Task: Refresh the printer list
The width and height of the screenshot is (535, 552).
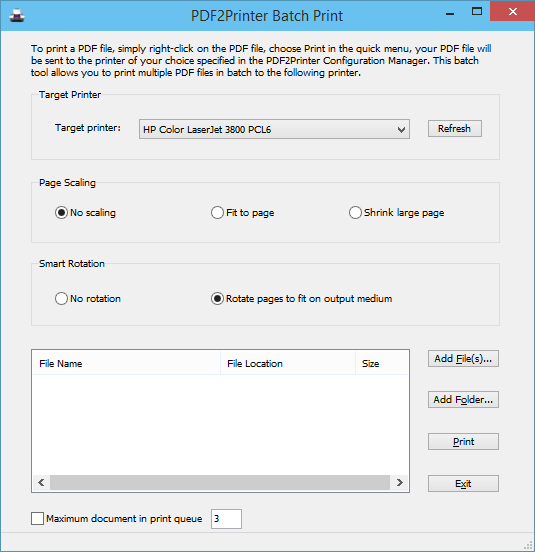Action: pyautogui.click(x=454, y=128)
